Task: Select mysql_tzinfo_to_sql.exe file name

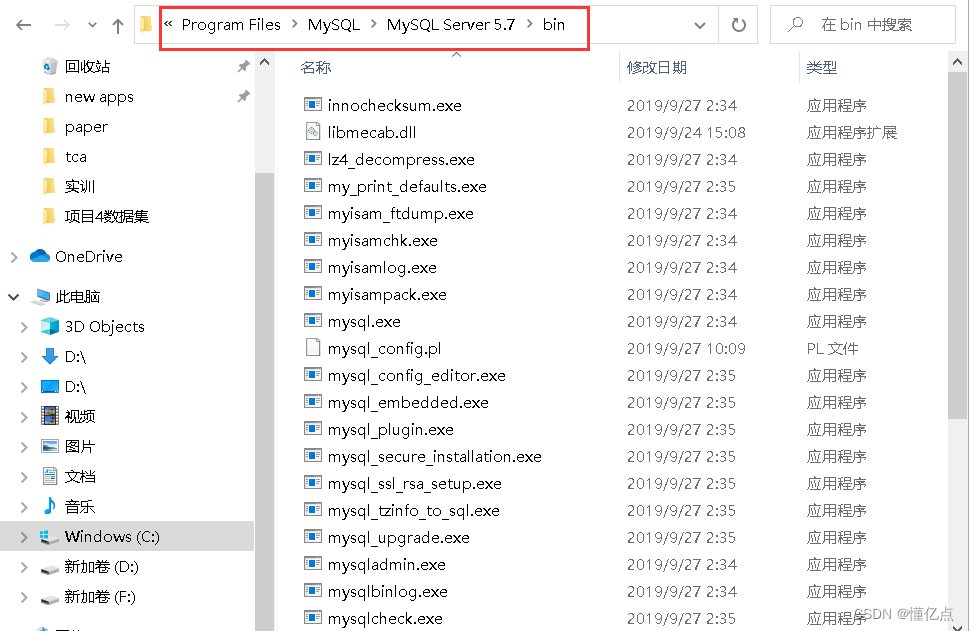Action: pyautogui.click(x=413, y=510)
